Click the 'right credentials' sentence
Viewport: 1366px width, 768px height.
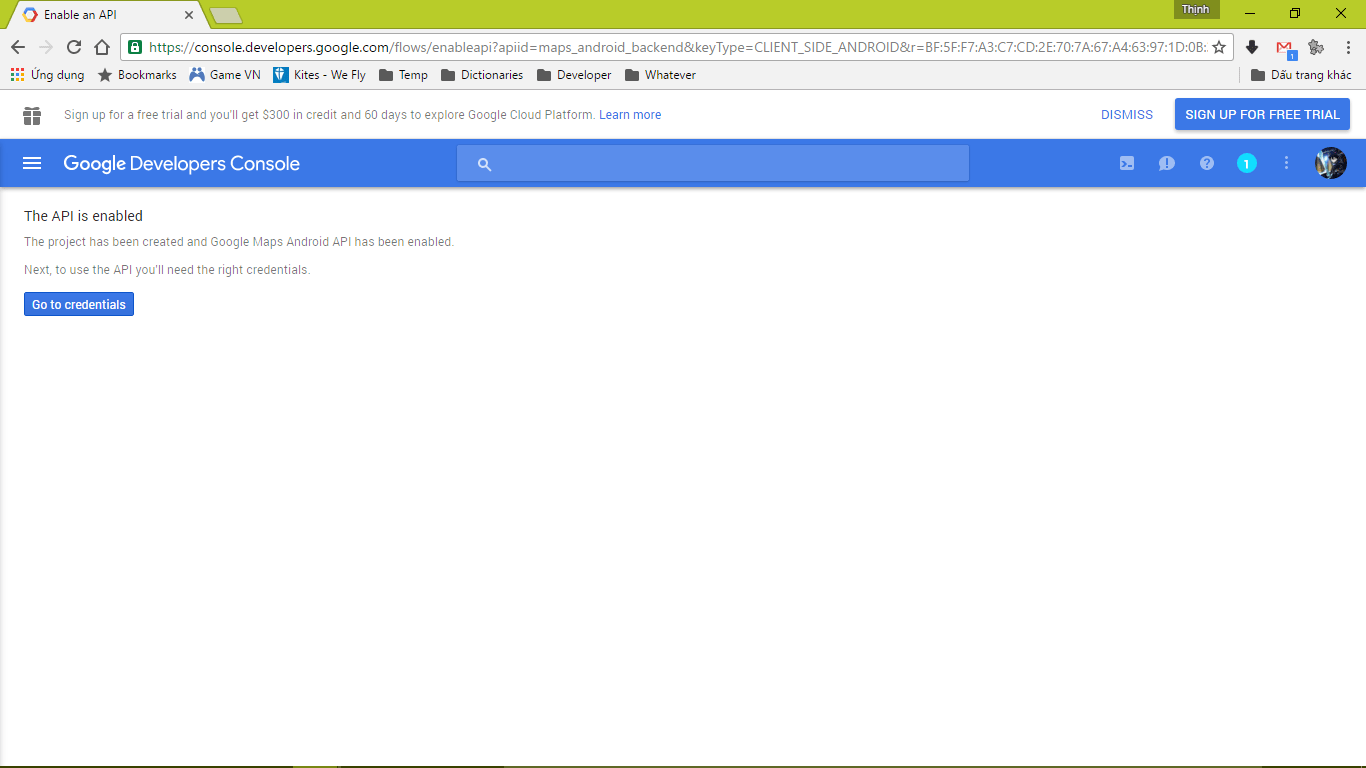[167, 270]
